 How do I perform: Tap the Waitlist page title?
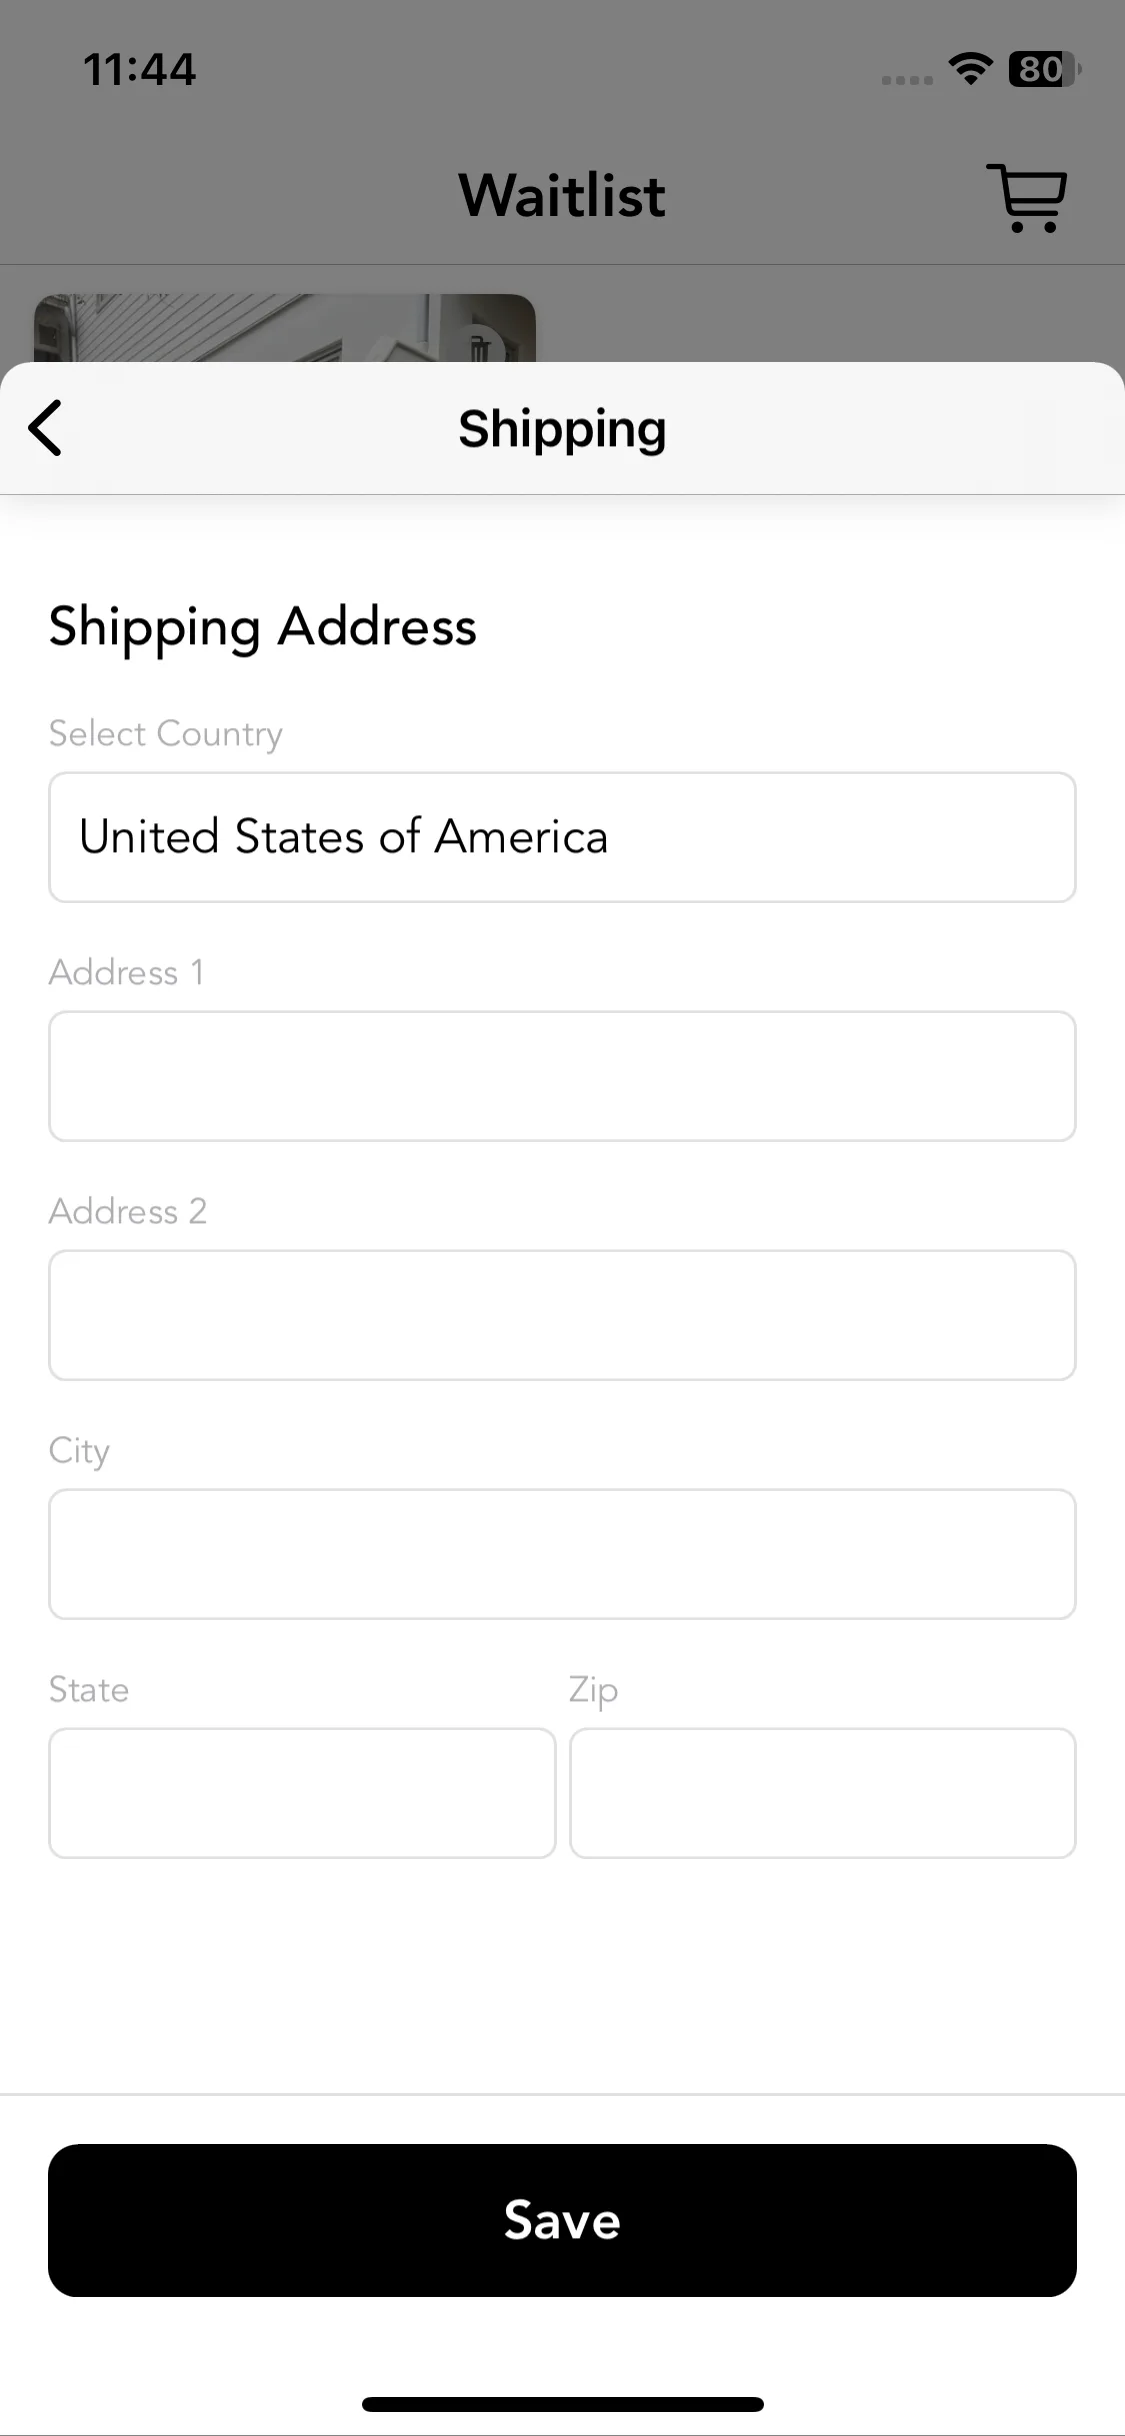tap(562, 195)
